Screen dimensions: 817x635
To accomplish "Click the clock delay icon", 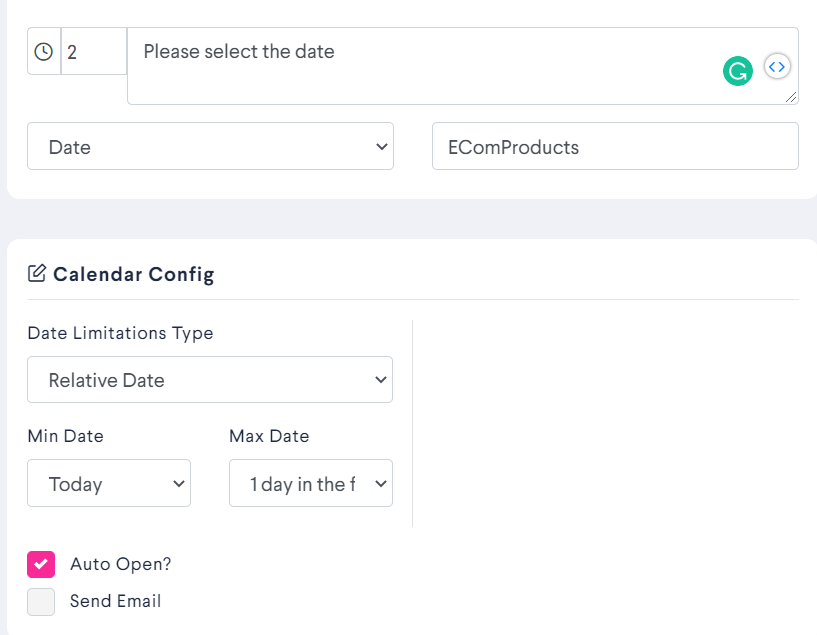I will [x=44, y=52].
